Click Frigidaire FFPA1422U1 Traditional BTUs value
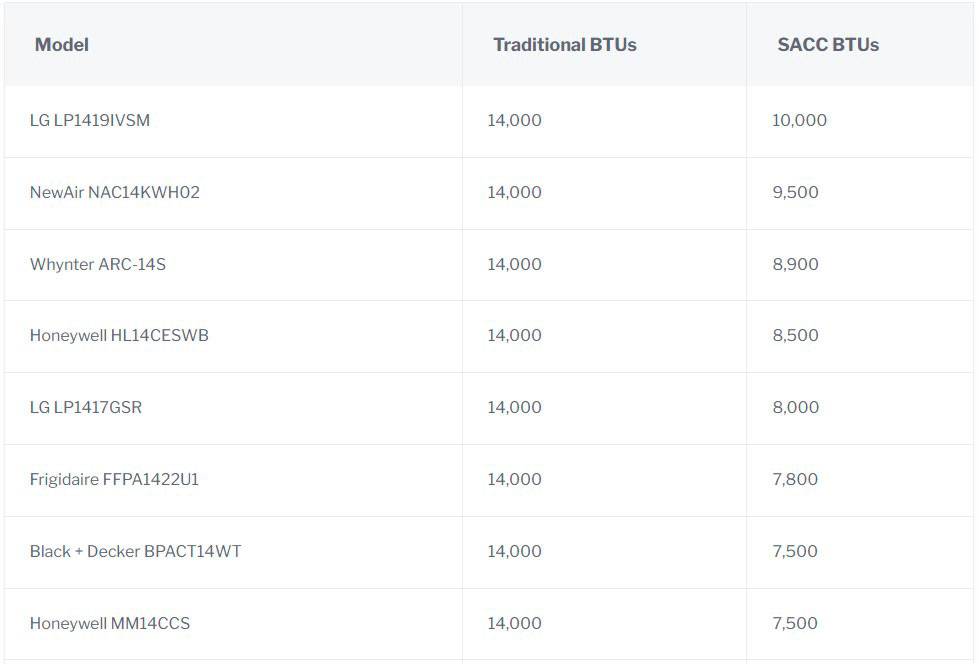The width and height of the screenshot is (979, 664). (514, 480)
